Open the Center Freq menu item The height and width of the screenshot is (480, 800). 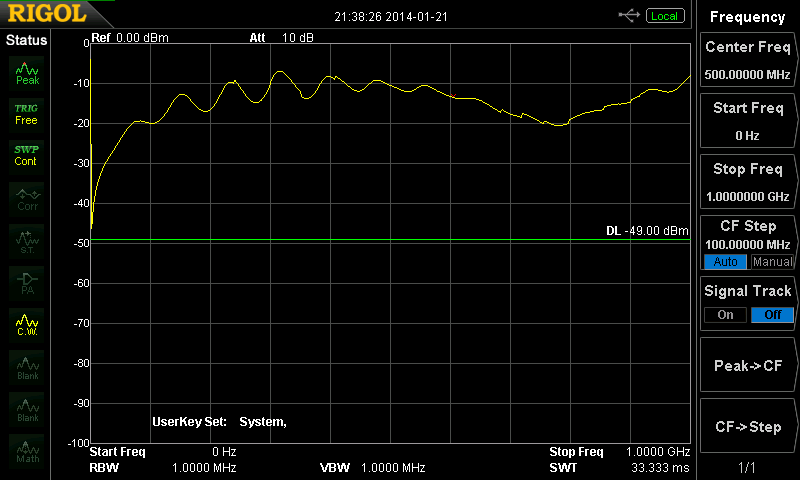(747, 60)
